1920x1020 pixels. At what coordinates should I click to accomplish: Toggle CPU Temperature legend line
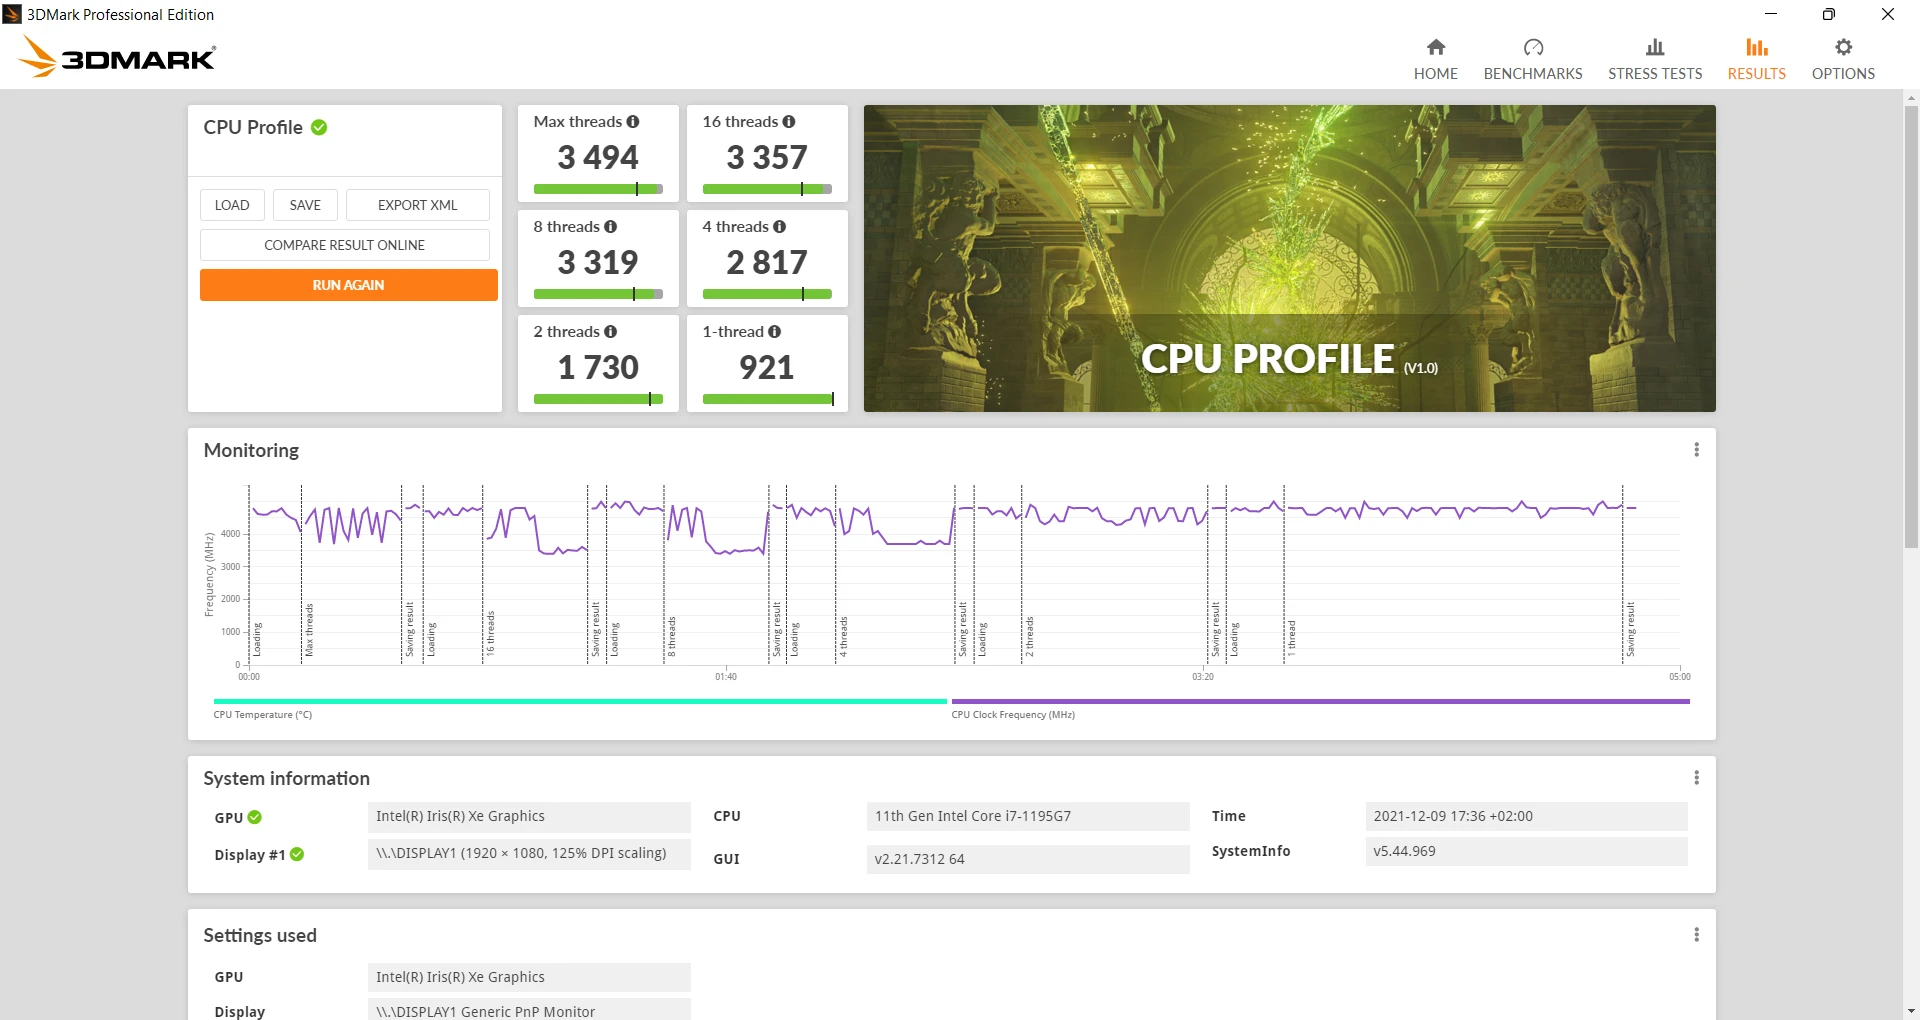pyautogui.click(x=580, y=702)
